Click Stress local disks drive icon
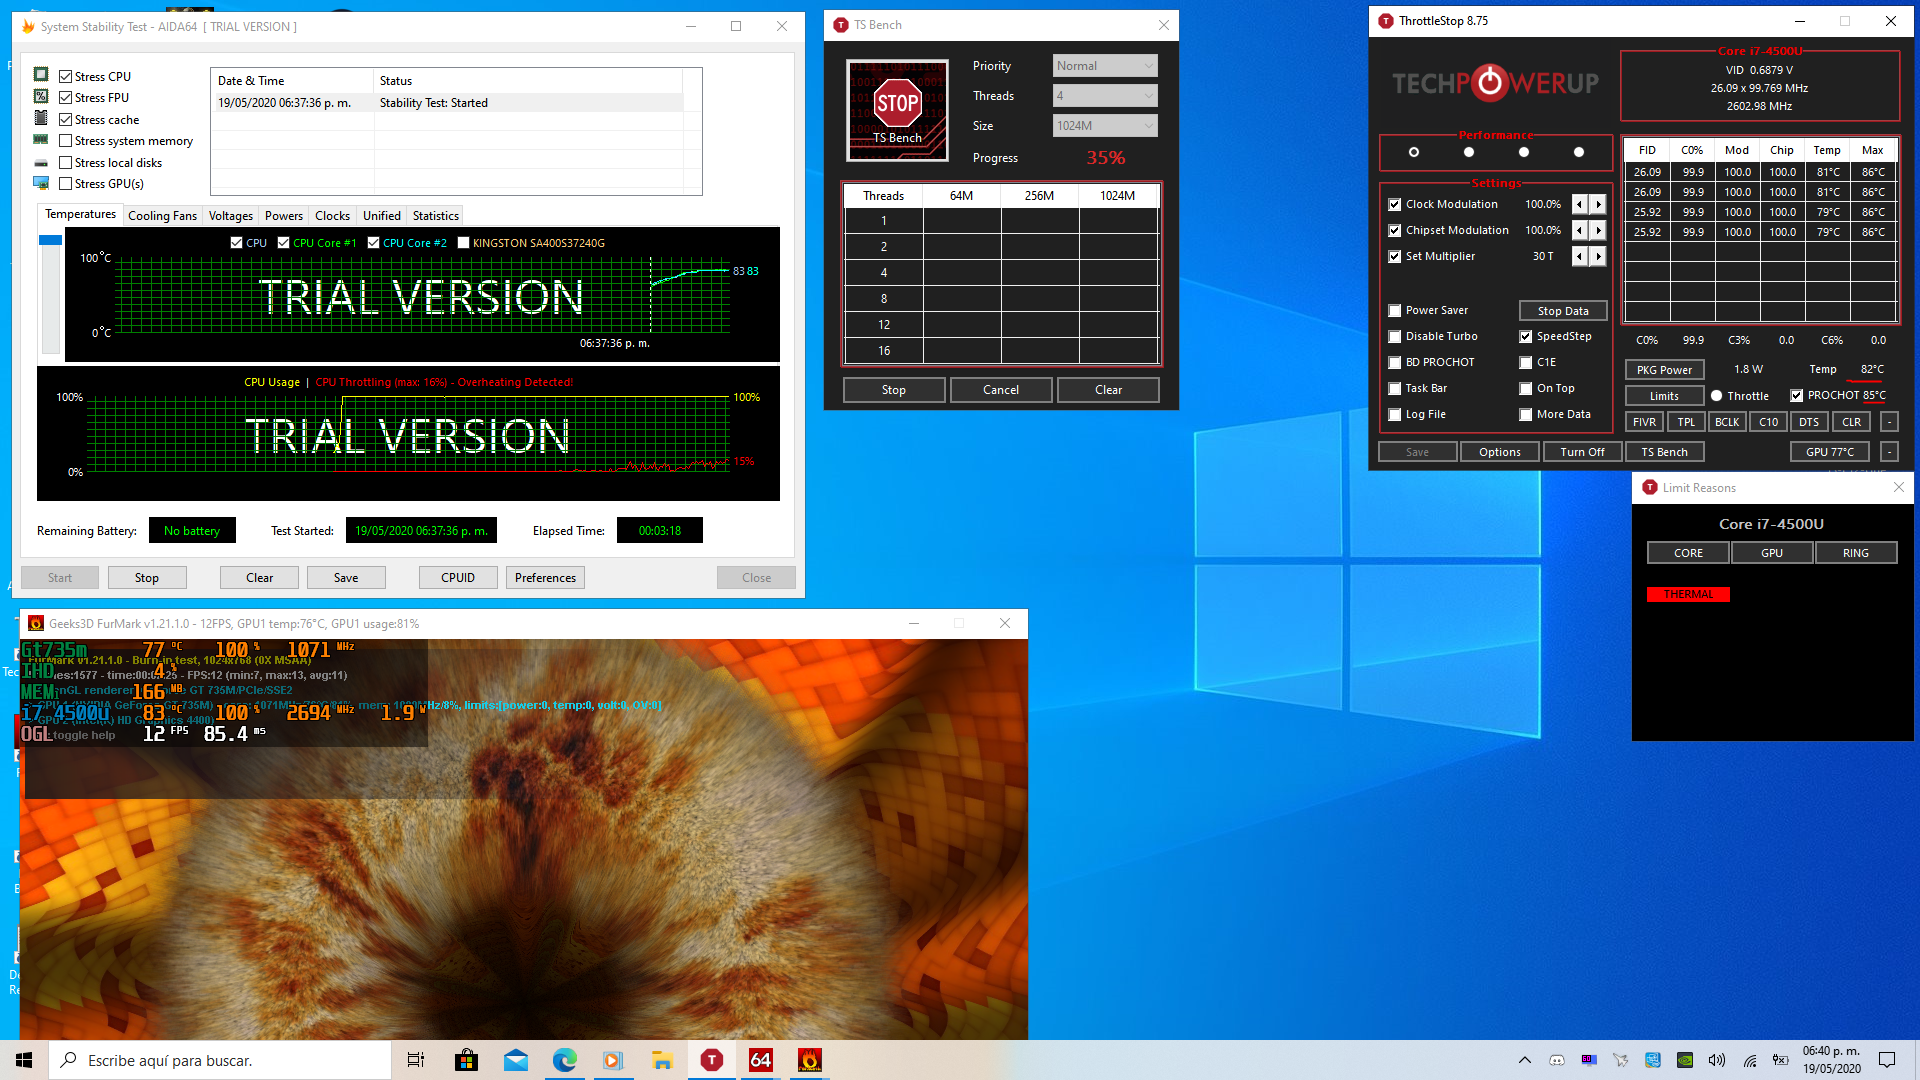Image resolution: width=1920 pixels, height=1080 pixels. coord(41,162)
